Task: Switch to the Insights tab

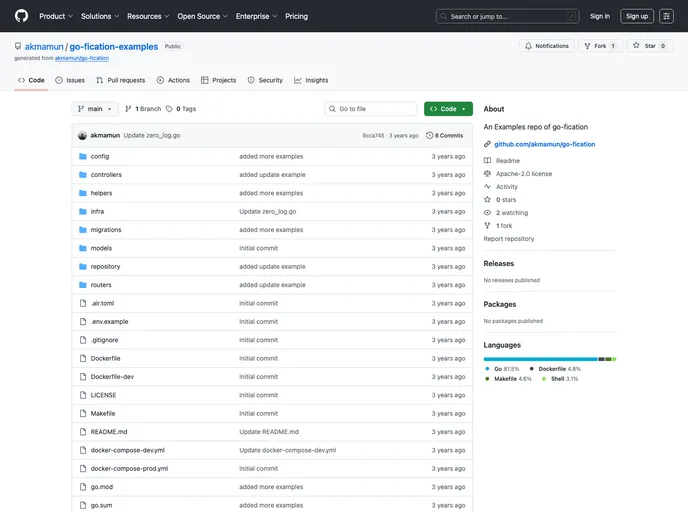Action: coord(311,80)
